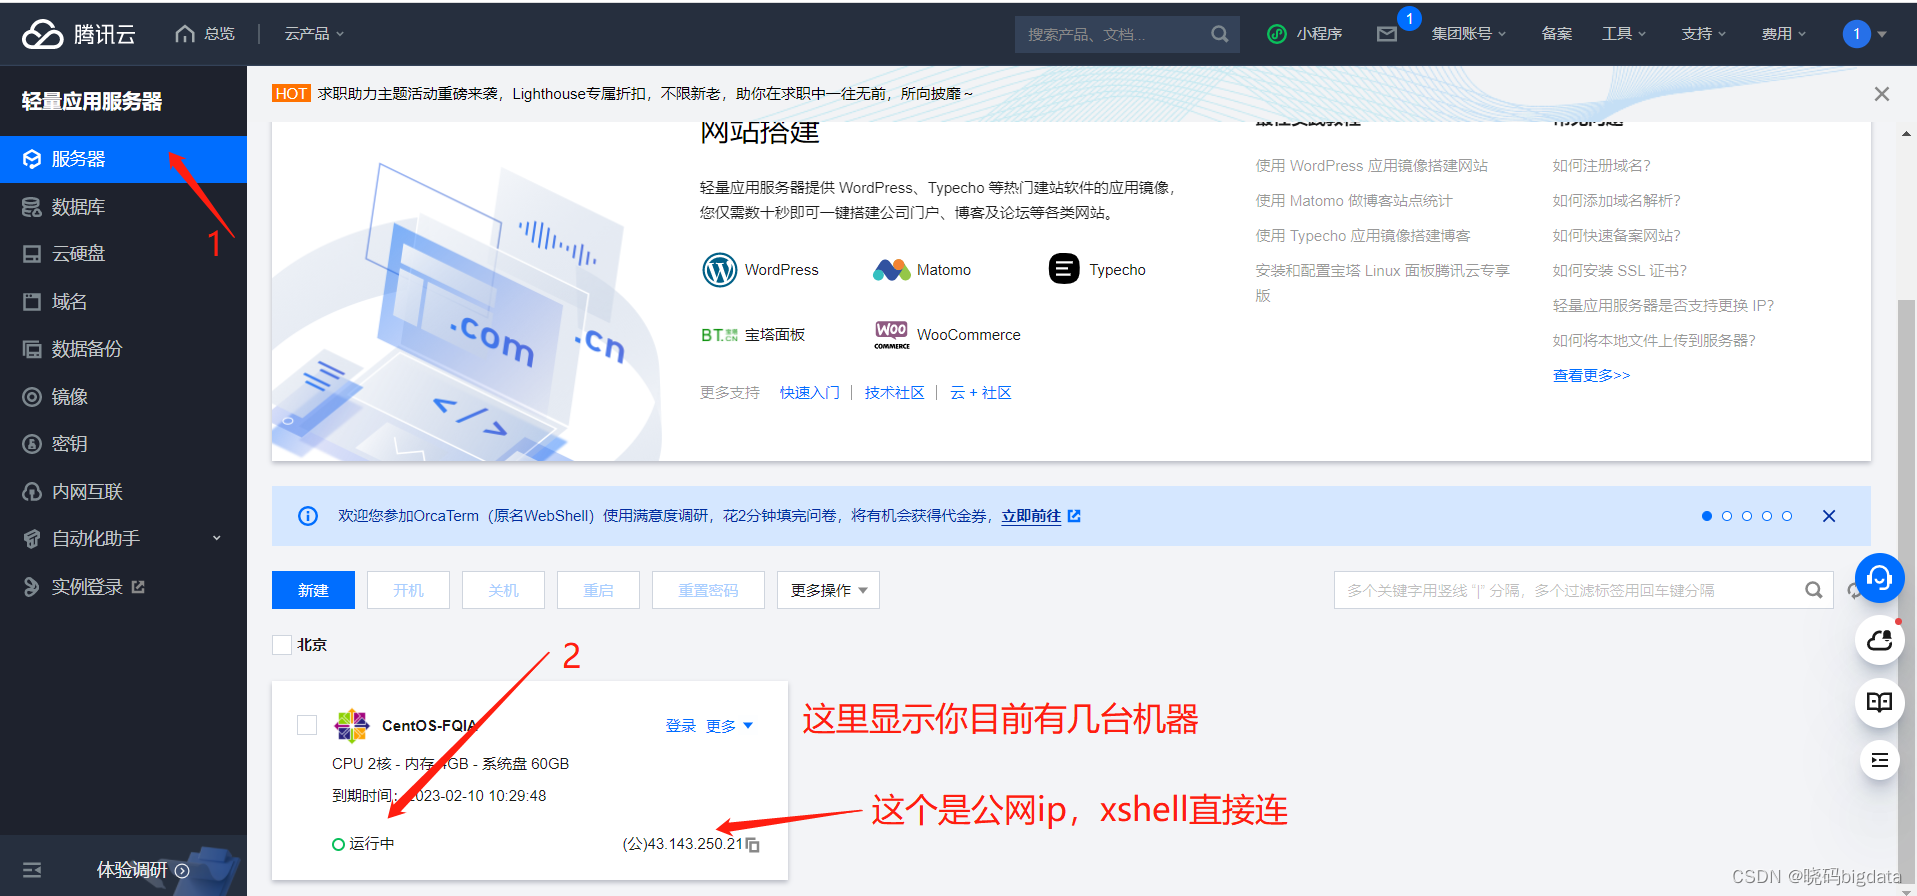Open the 集团账号 dropdown
This screenshot has height=896, width=1917.
click(x=1468, y=34)
